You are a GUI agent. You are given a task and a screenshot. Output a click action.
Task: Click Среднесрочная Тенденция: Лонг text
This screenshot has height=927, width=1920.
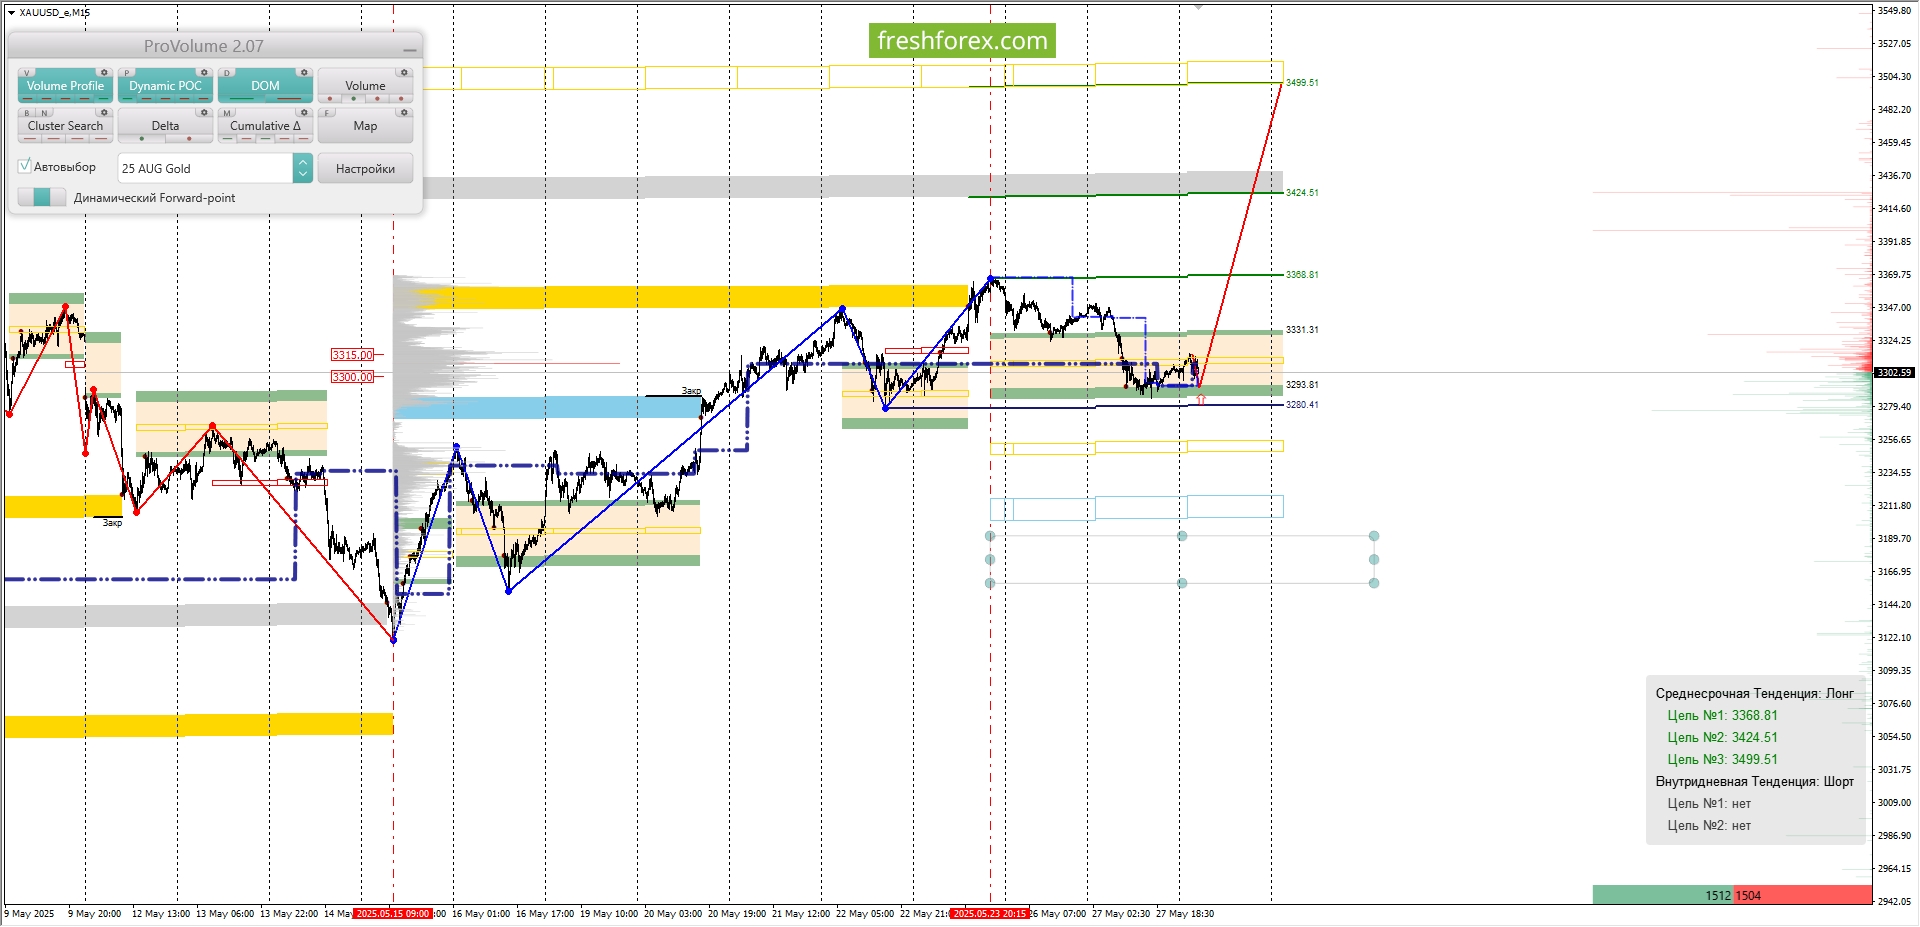(x=1754, y=693)
